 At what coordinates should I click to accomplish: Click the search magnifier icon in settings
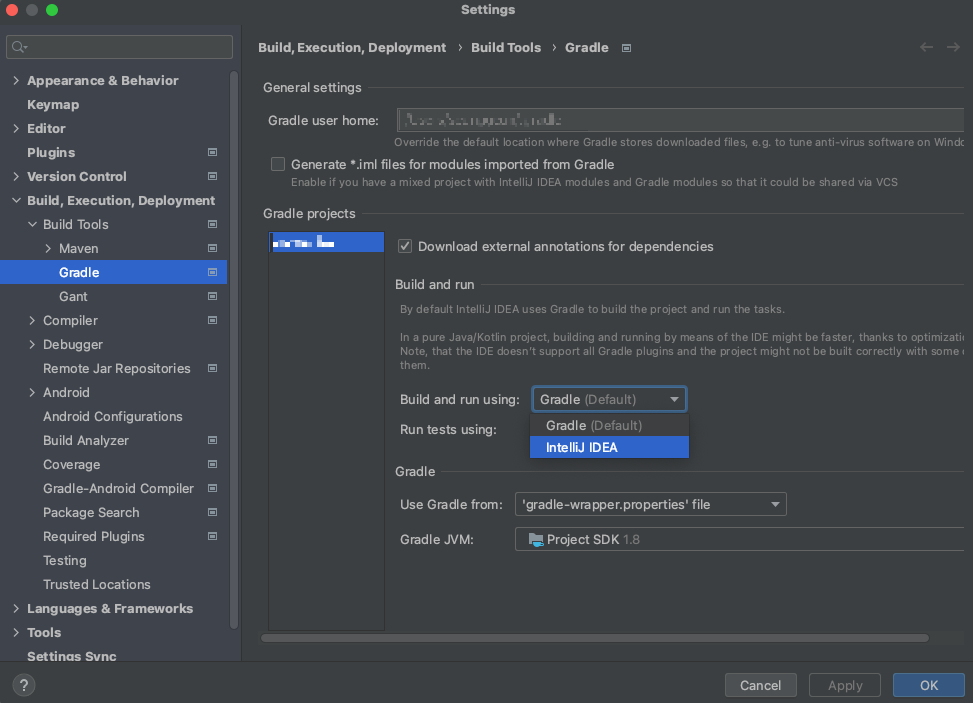(19, 47)
